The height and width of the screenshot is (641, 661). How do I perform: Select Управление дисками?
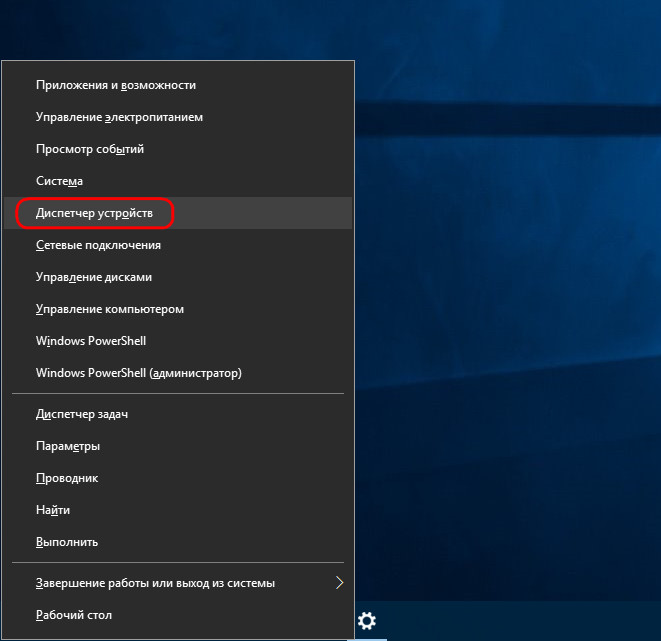[177, 277]
